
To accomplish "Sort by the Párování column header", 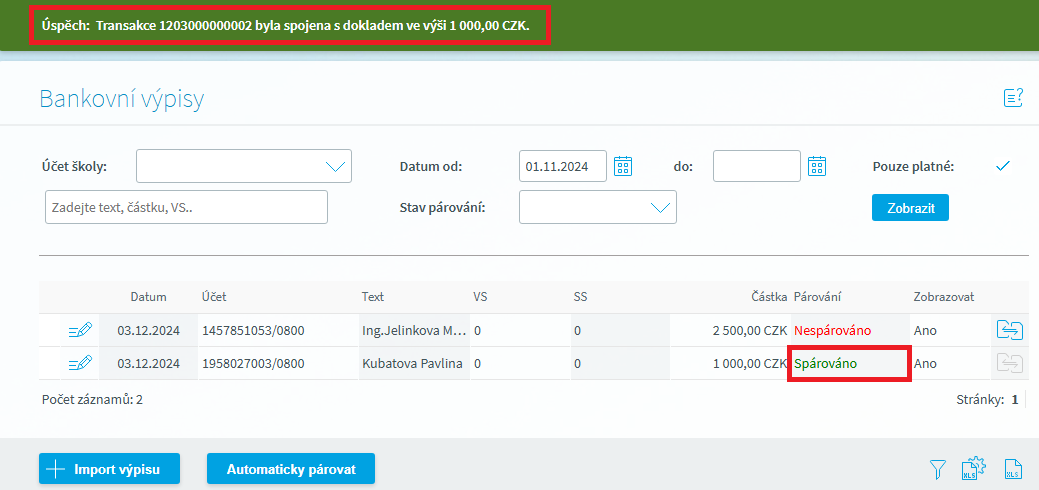I will (819, 297).
